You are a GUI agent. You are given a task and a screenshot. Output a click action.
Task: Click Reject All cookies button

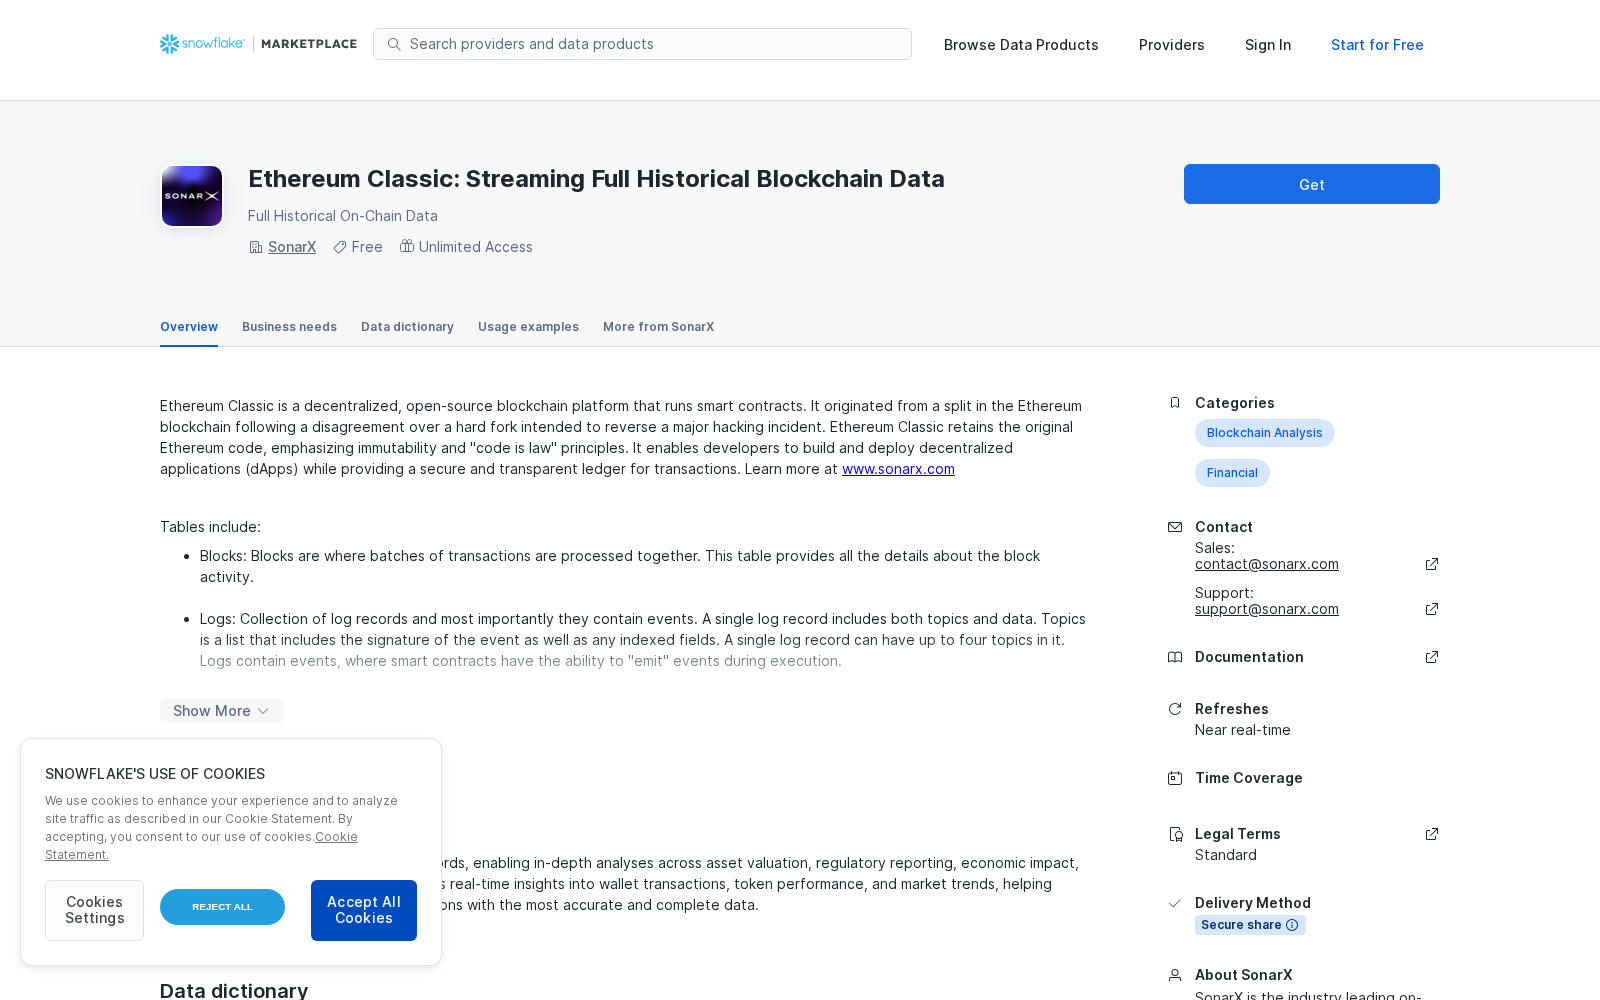click(x=222, y=907)
